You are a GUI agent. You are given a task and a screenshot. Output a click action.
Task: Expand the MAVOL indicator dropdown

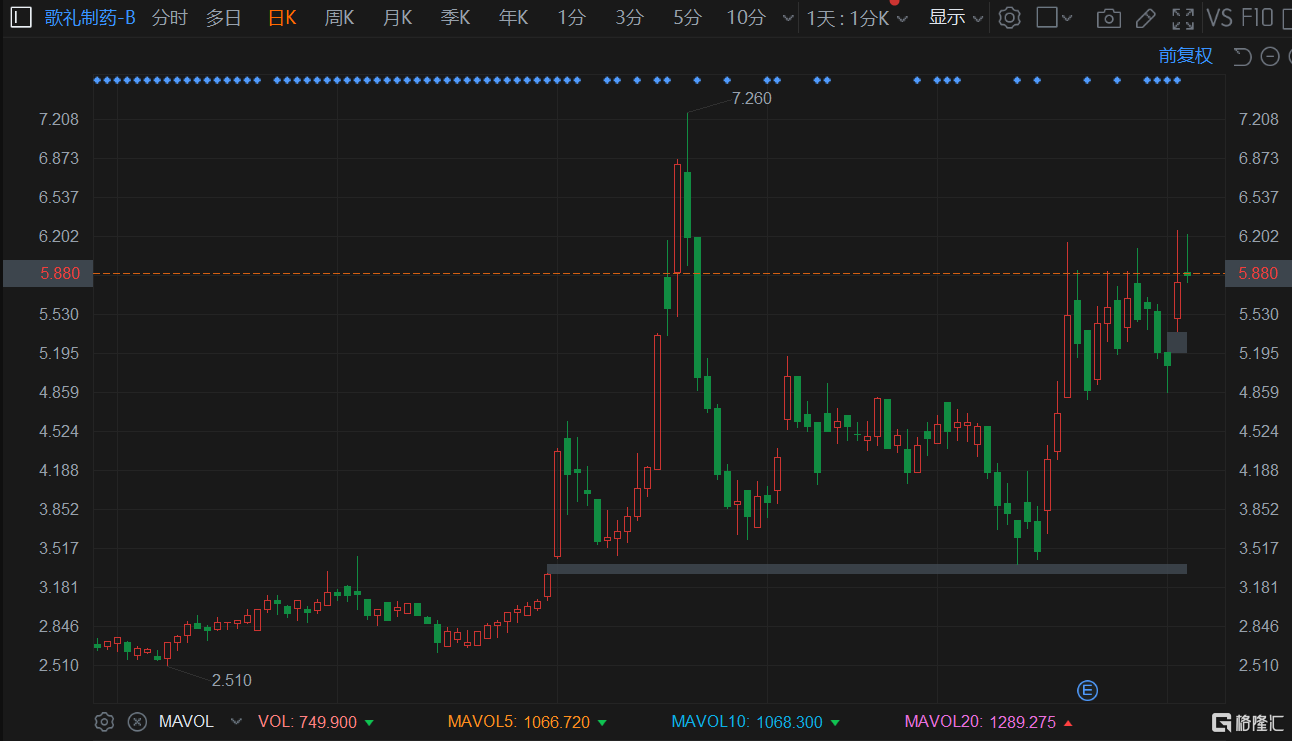click(x=236, y=721)
